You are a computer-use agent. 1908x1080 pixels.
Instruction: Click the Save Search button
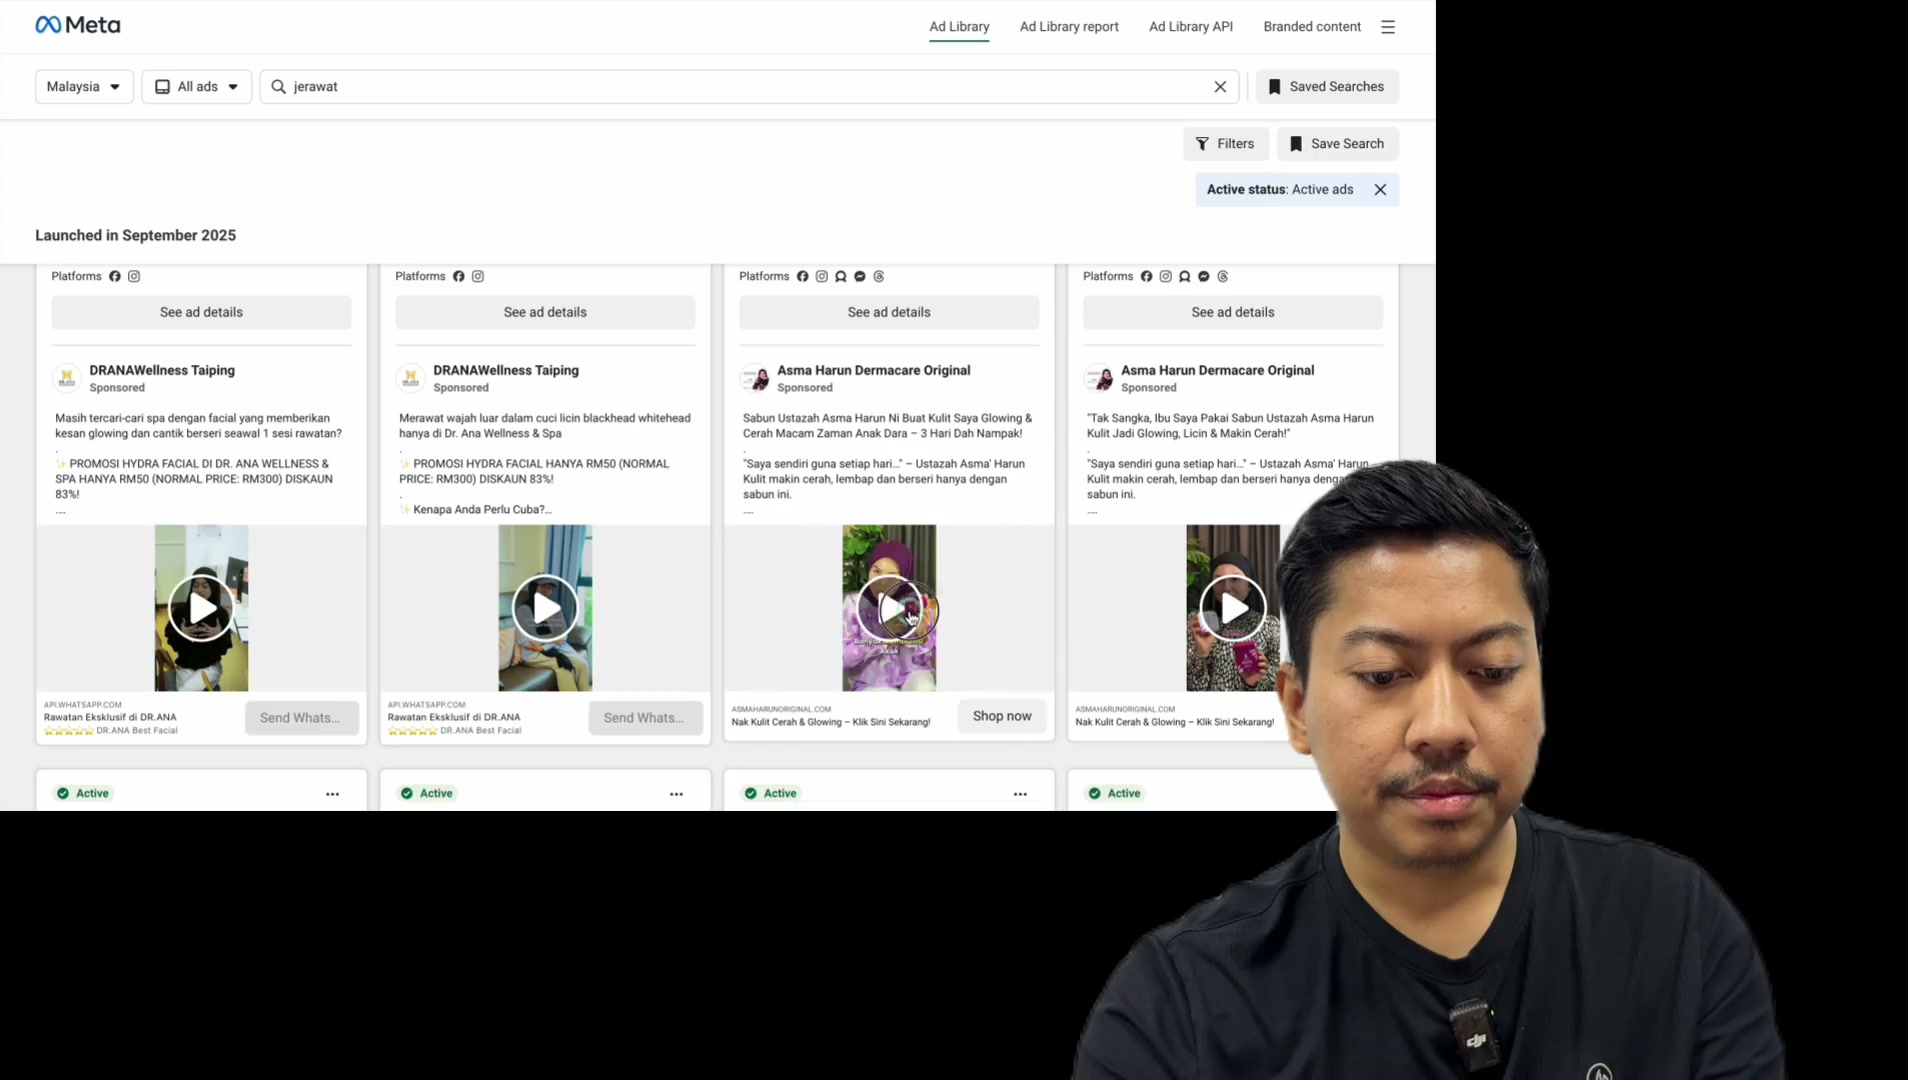coord(1338,144)
